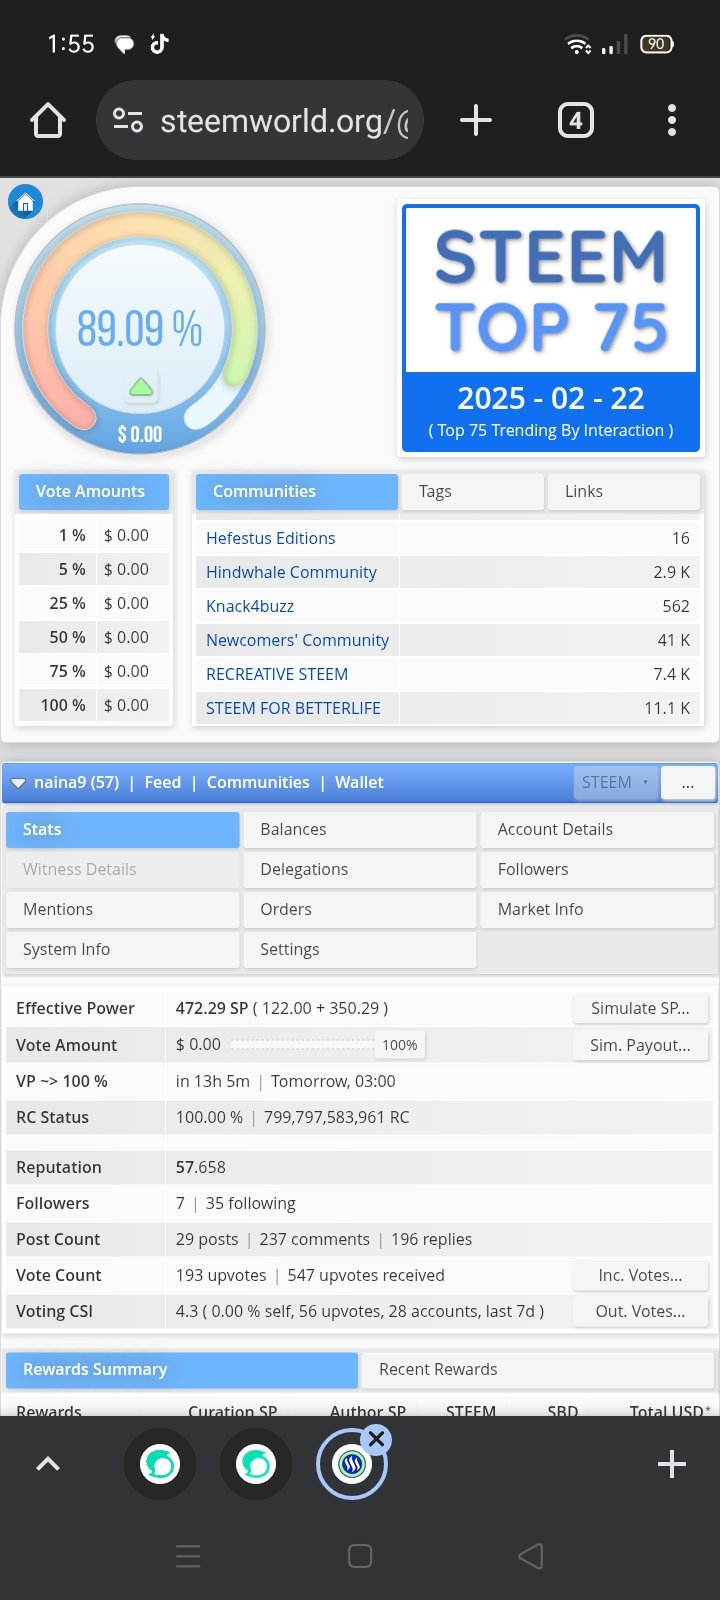Click the ellipsis button next to STEEM
Image resolution: width=720 pixels, height=1600 pixels.
tap(688, 782)
